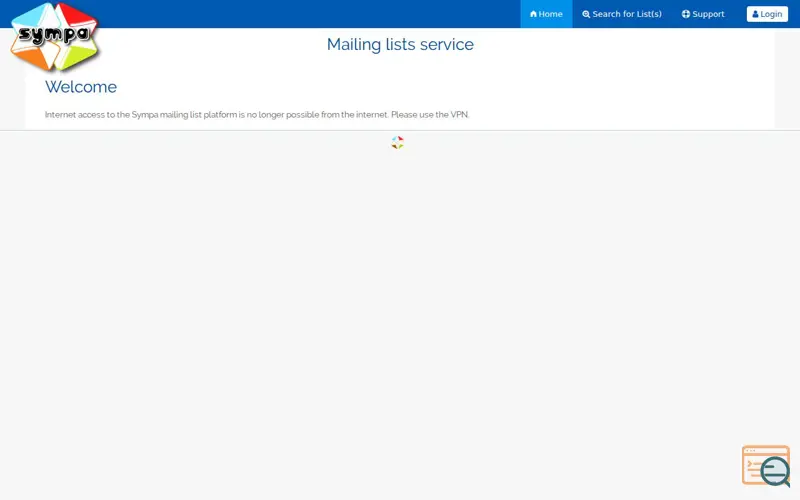Click the small Sympa footer logo
This screenshot has height=500, width=800.
coord(397,142)
